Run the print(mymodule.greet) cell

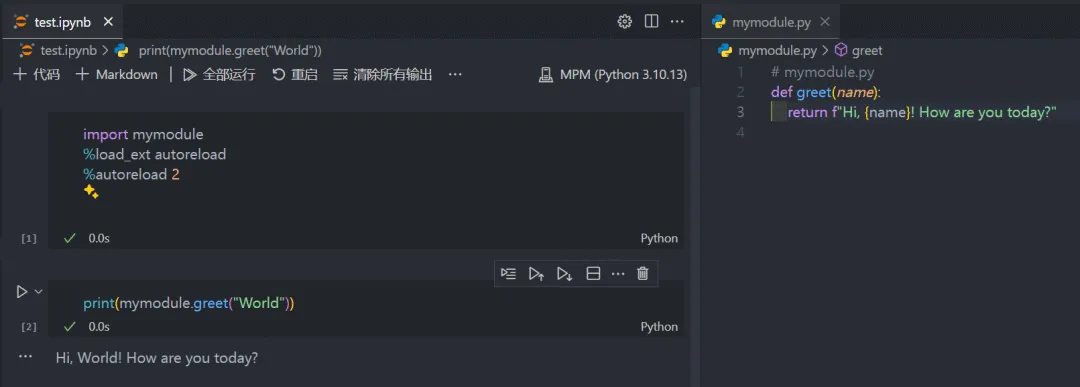[21, 292]
